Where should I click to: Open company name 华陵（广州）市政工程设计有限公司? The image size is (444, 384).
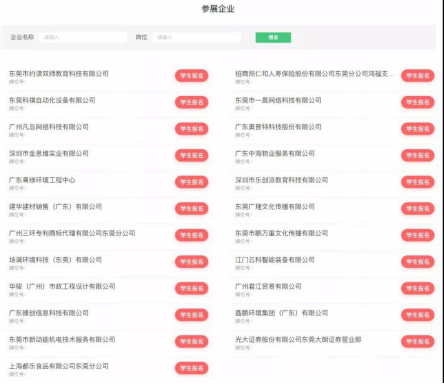click(62, 286)
